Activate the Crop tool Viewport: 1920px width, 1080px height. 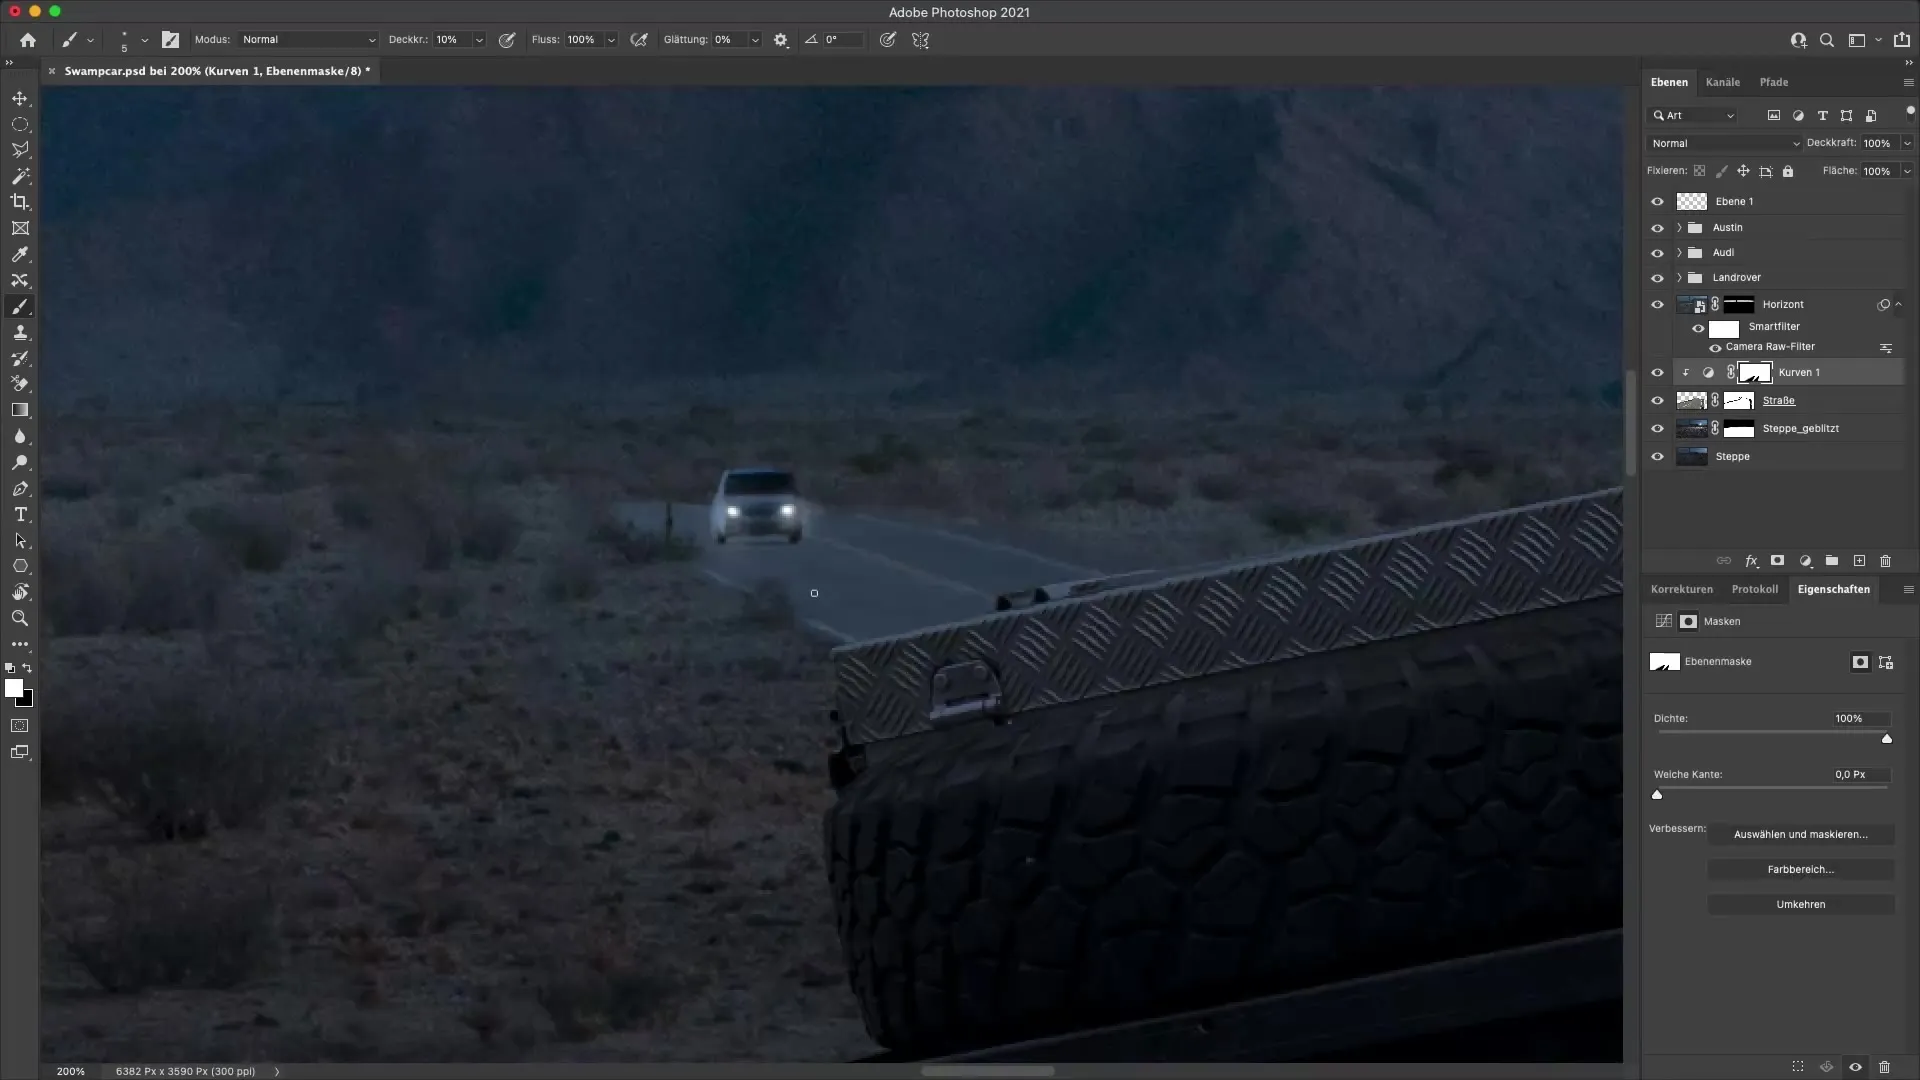(20, 202)
